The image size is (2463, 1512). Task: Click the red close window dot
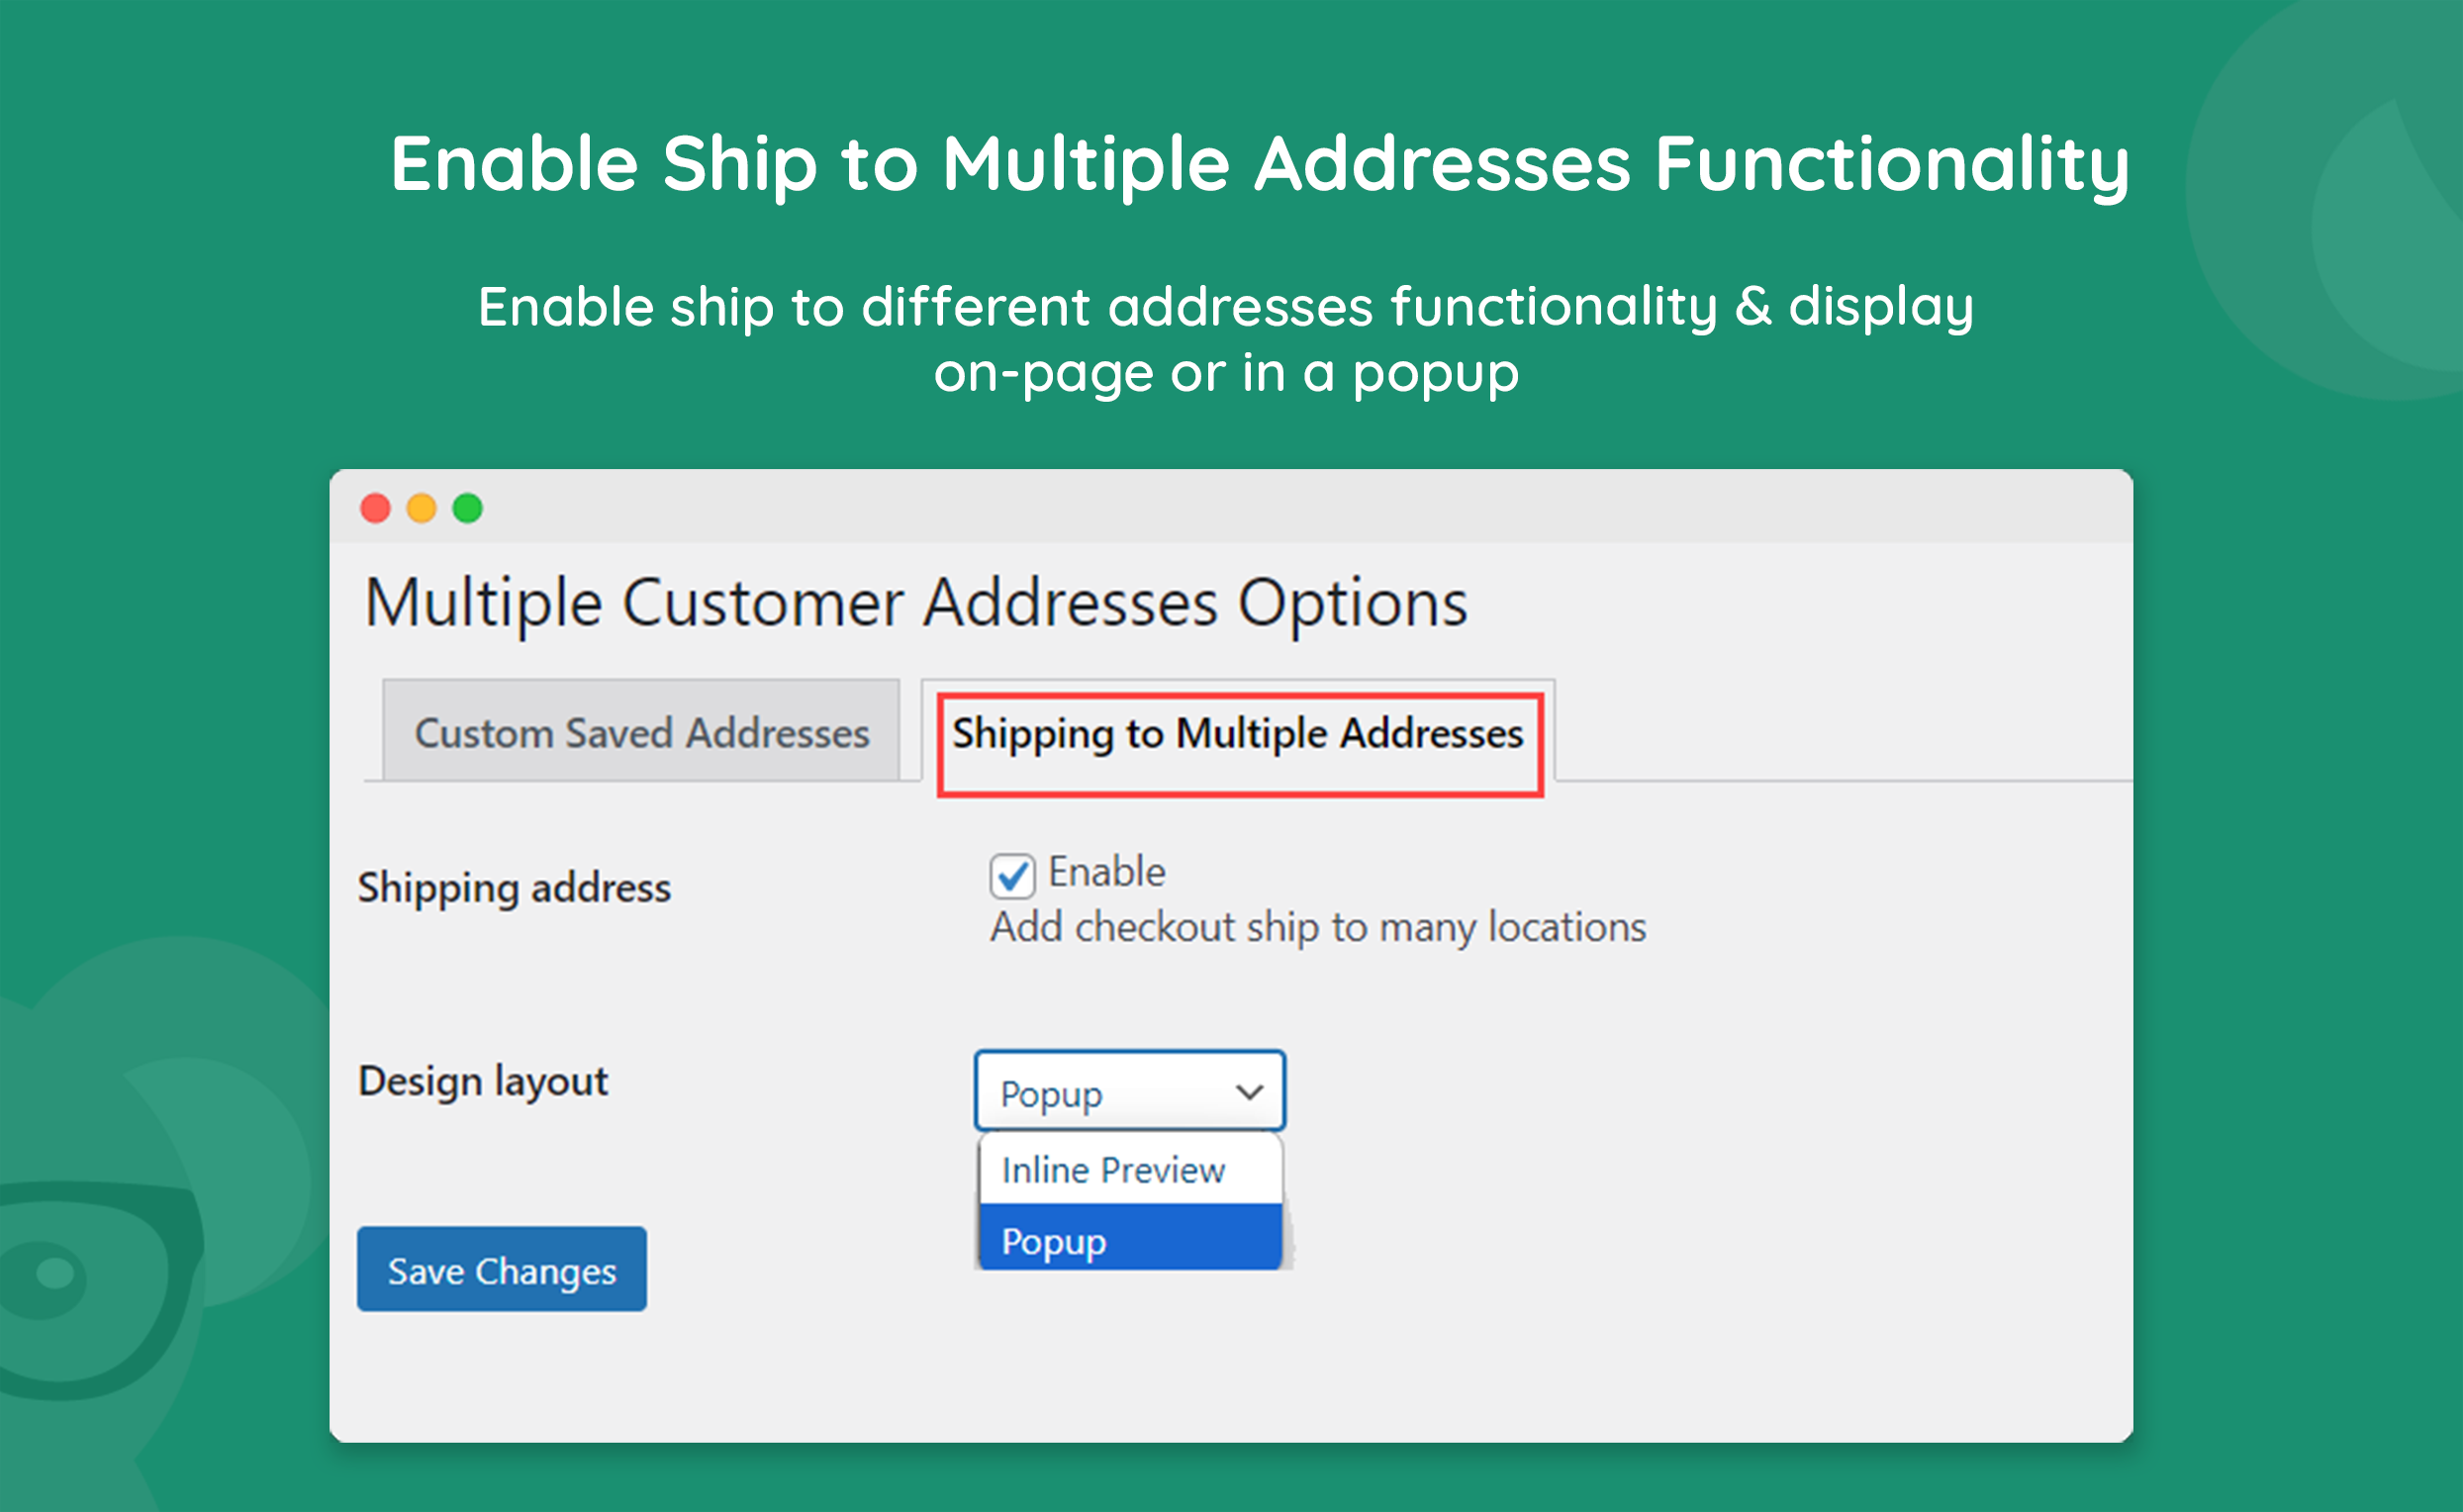pos(375,508)
